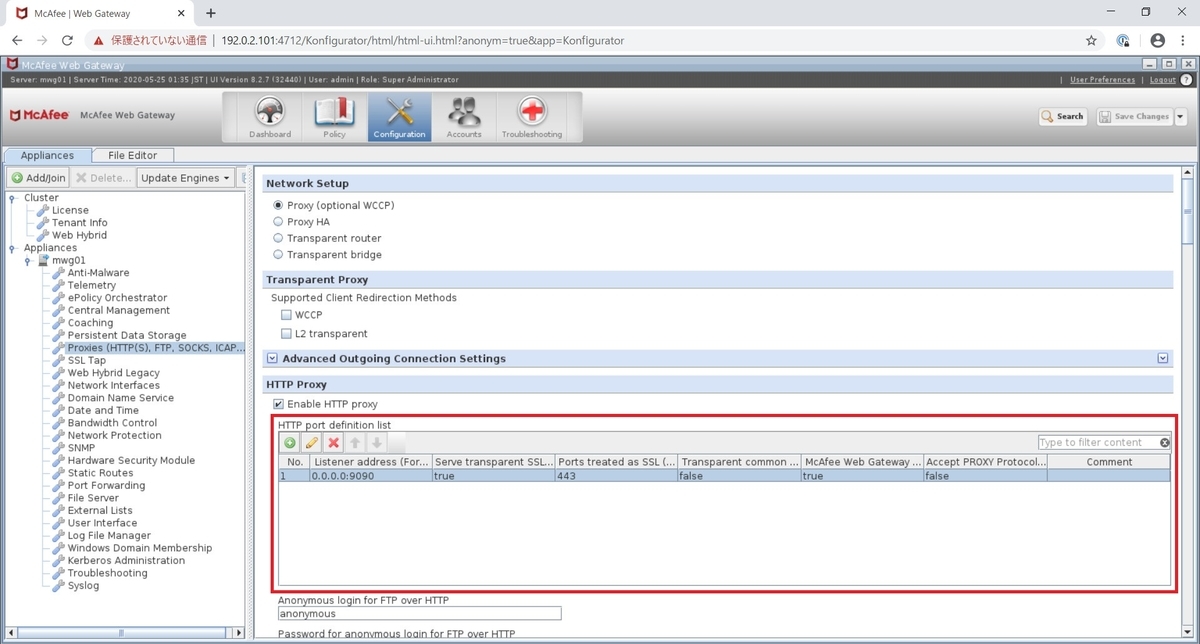The image size is (1200, 644).
Task: Expand Advanced Outgoing Connection Settings right chevron
Action: coord(1163,358)
